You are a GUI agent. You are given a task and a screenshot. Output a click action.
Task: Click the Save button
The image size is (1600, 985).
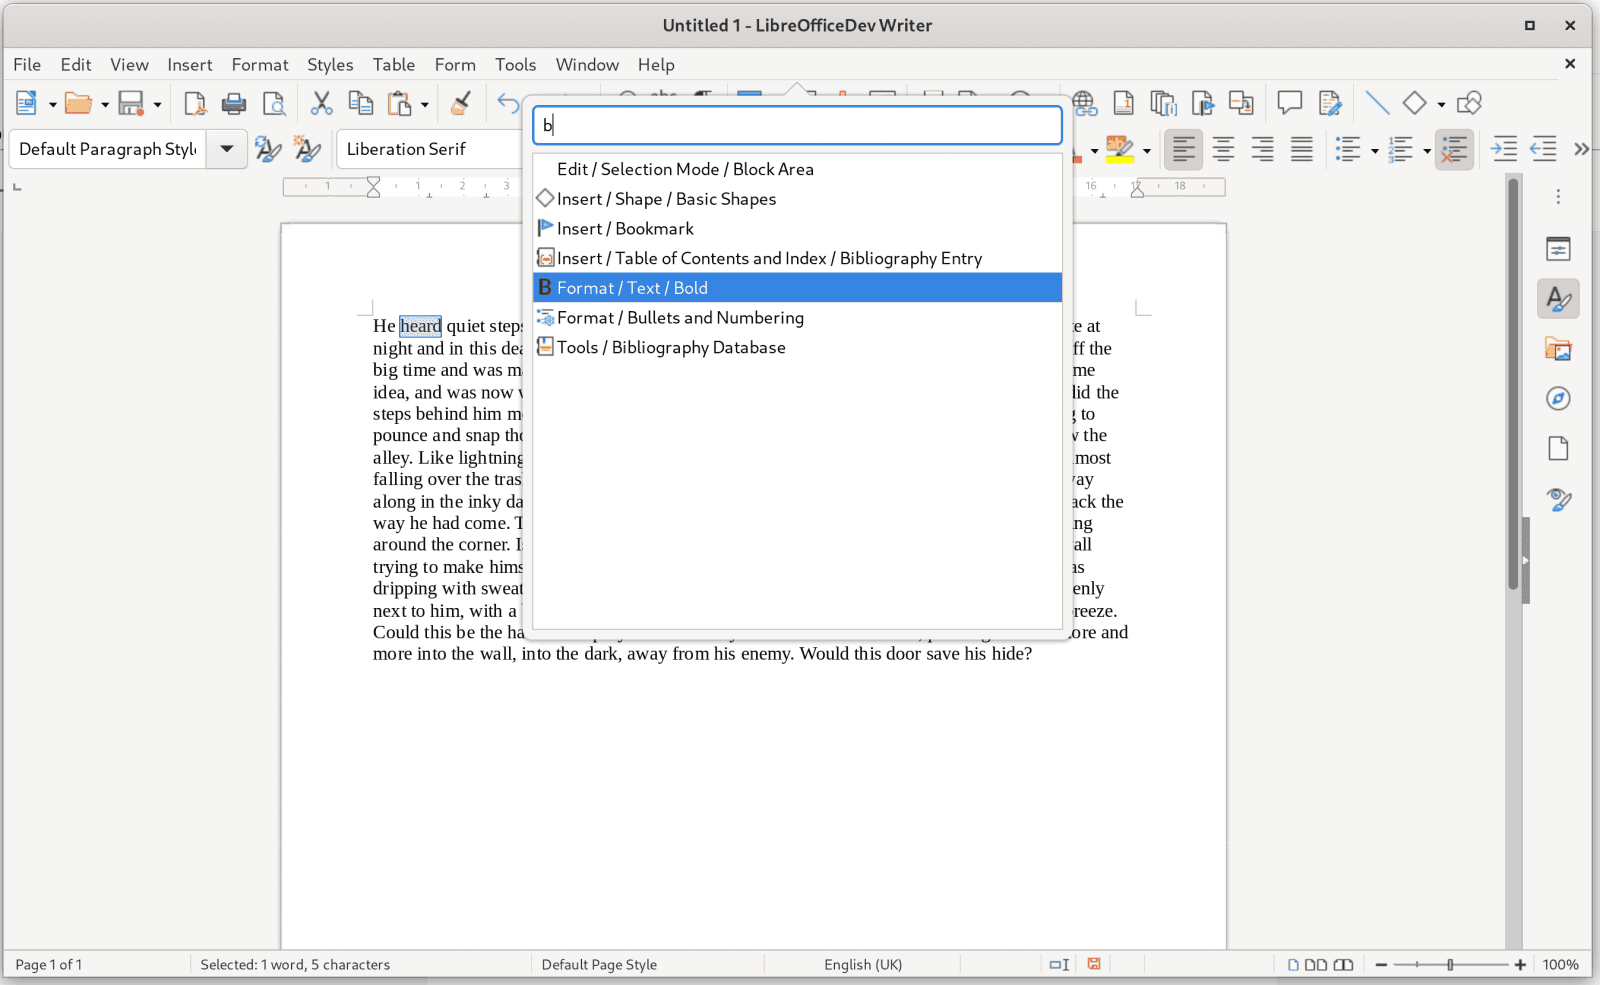click(x=131, y=103)
